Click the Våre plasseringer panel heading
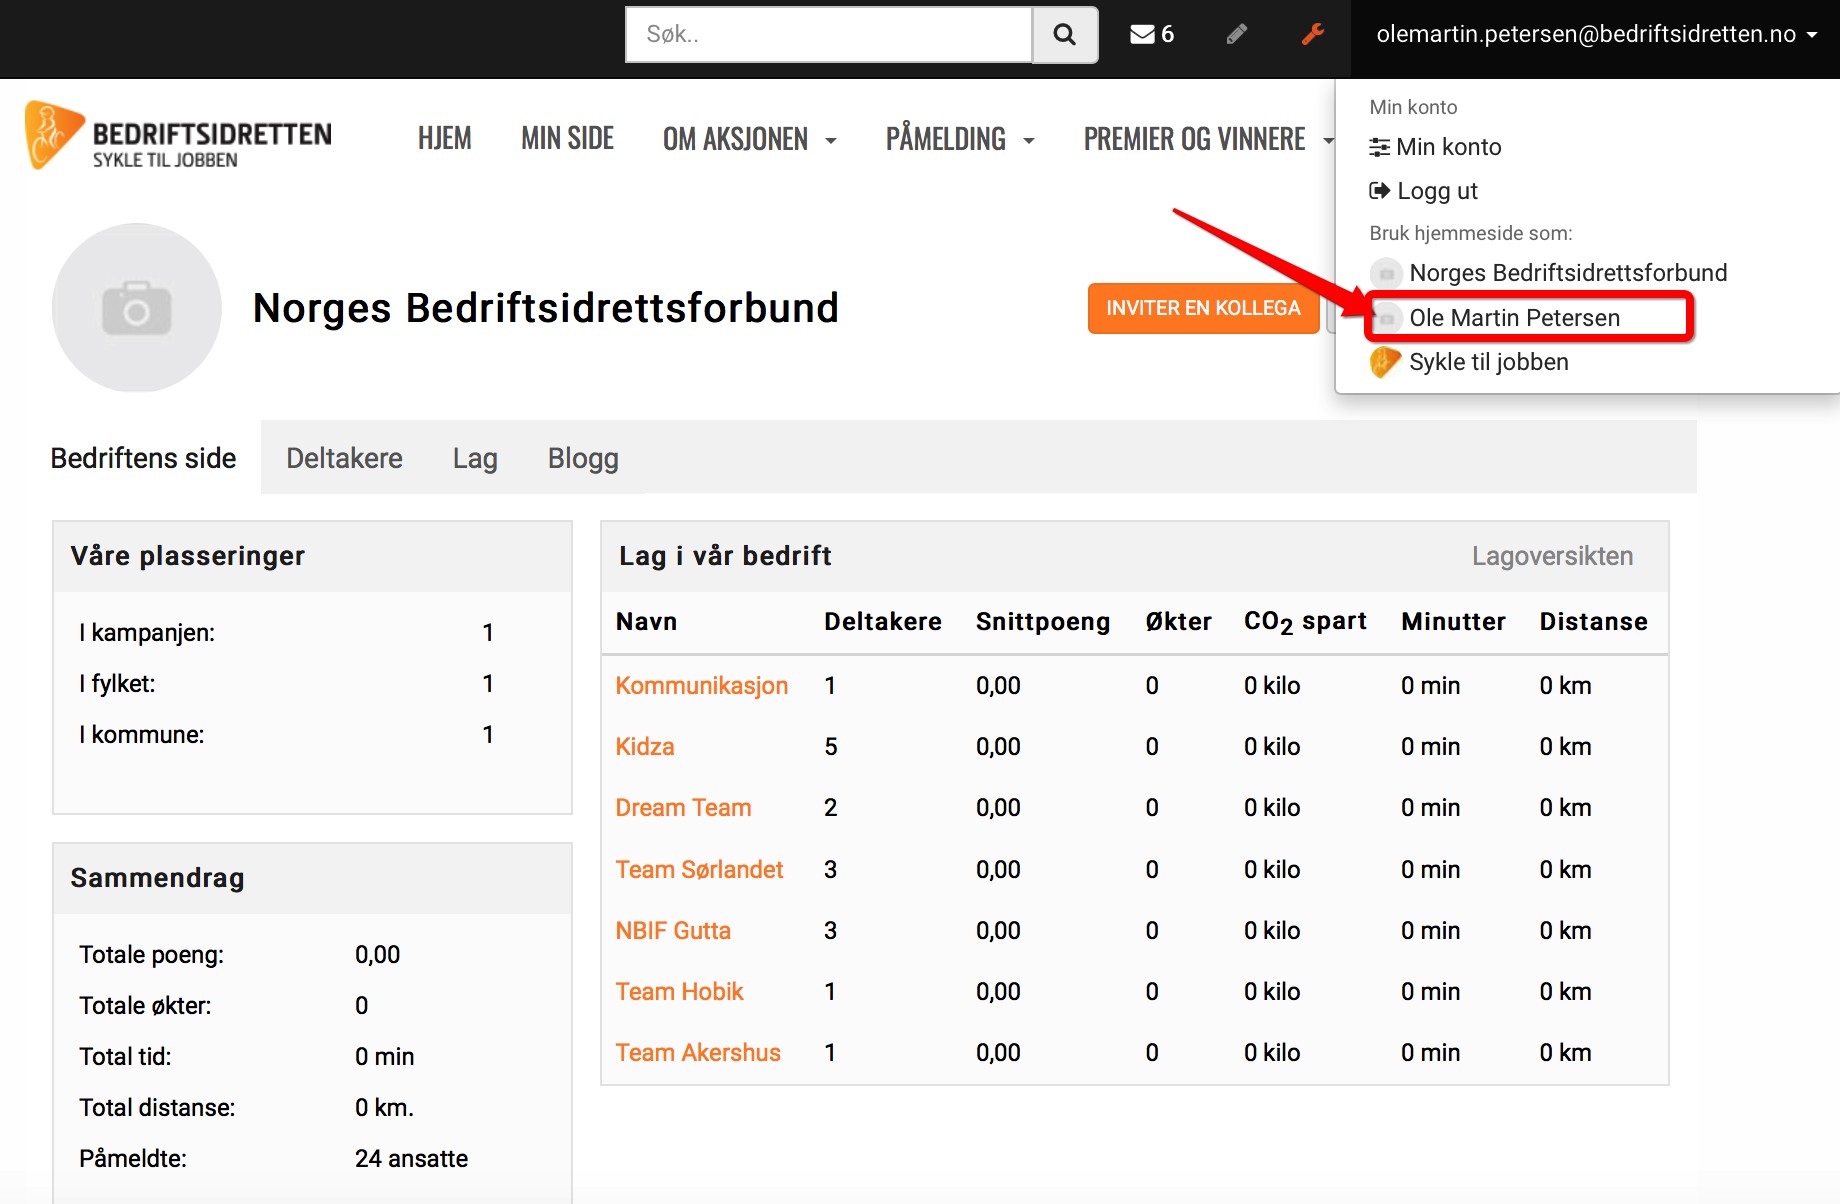 (188, 556)
